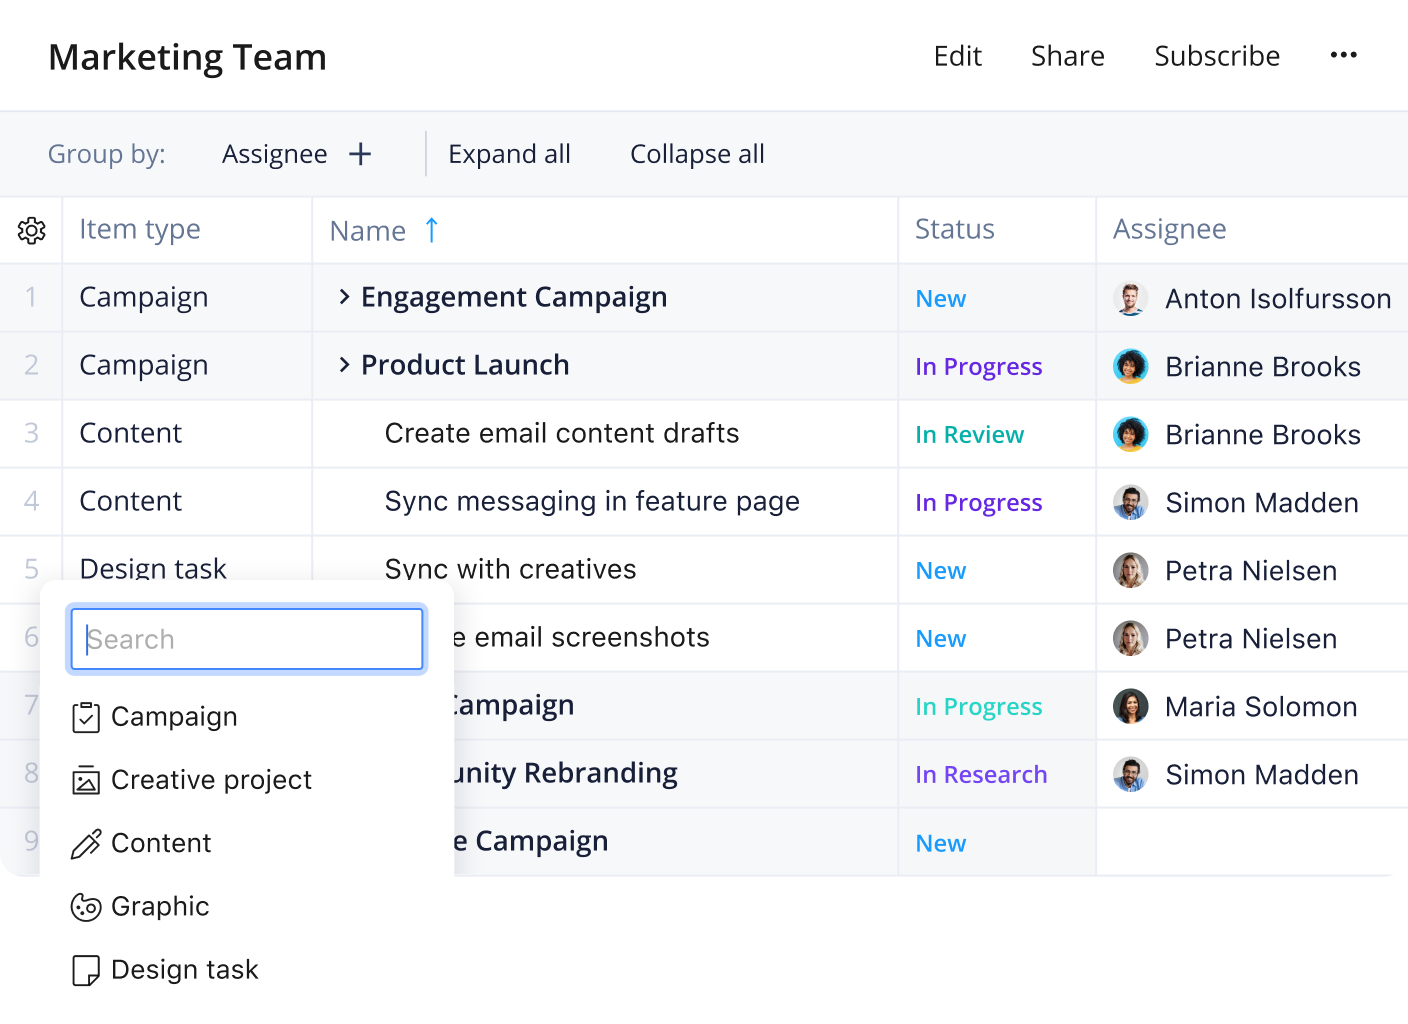Click the Creative project image icon
The width and height of the screenshot is (1408, 1024).
click(x=86, y=780)
